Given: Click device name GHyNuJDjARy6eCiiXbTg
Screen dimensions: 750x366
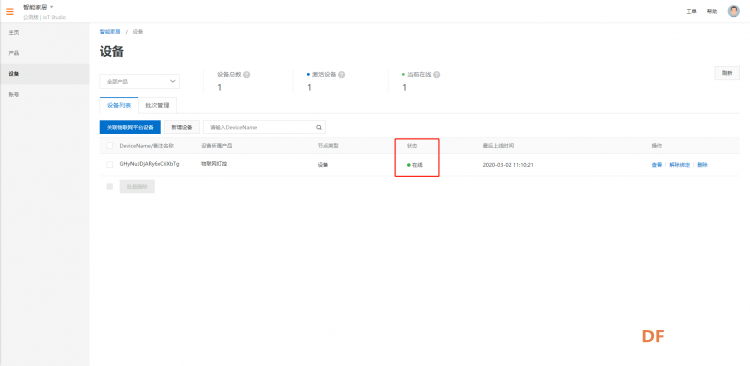Looking at the screenshot, I should 149,164.
